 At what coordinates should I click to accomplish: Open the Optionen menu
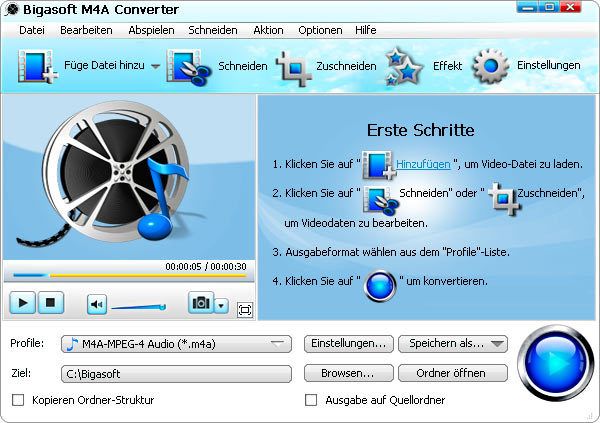click(x=319, y=30)
